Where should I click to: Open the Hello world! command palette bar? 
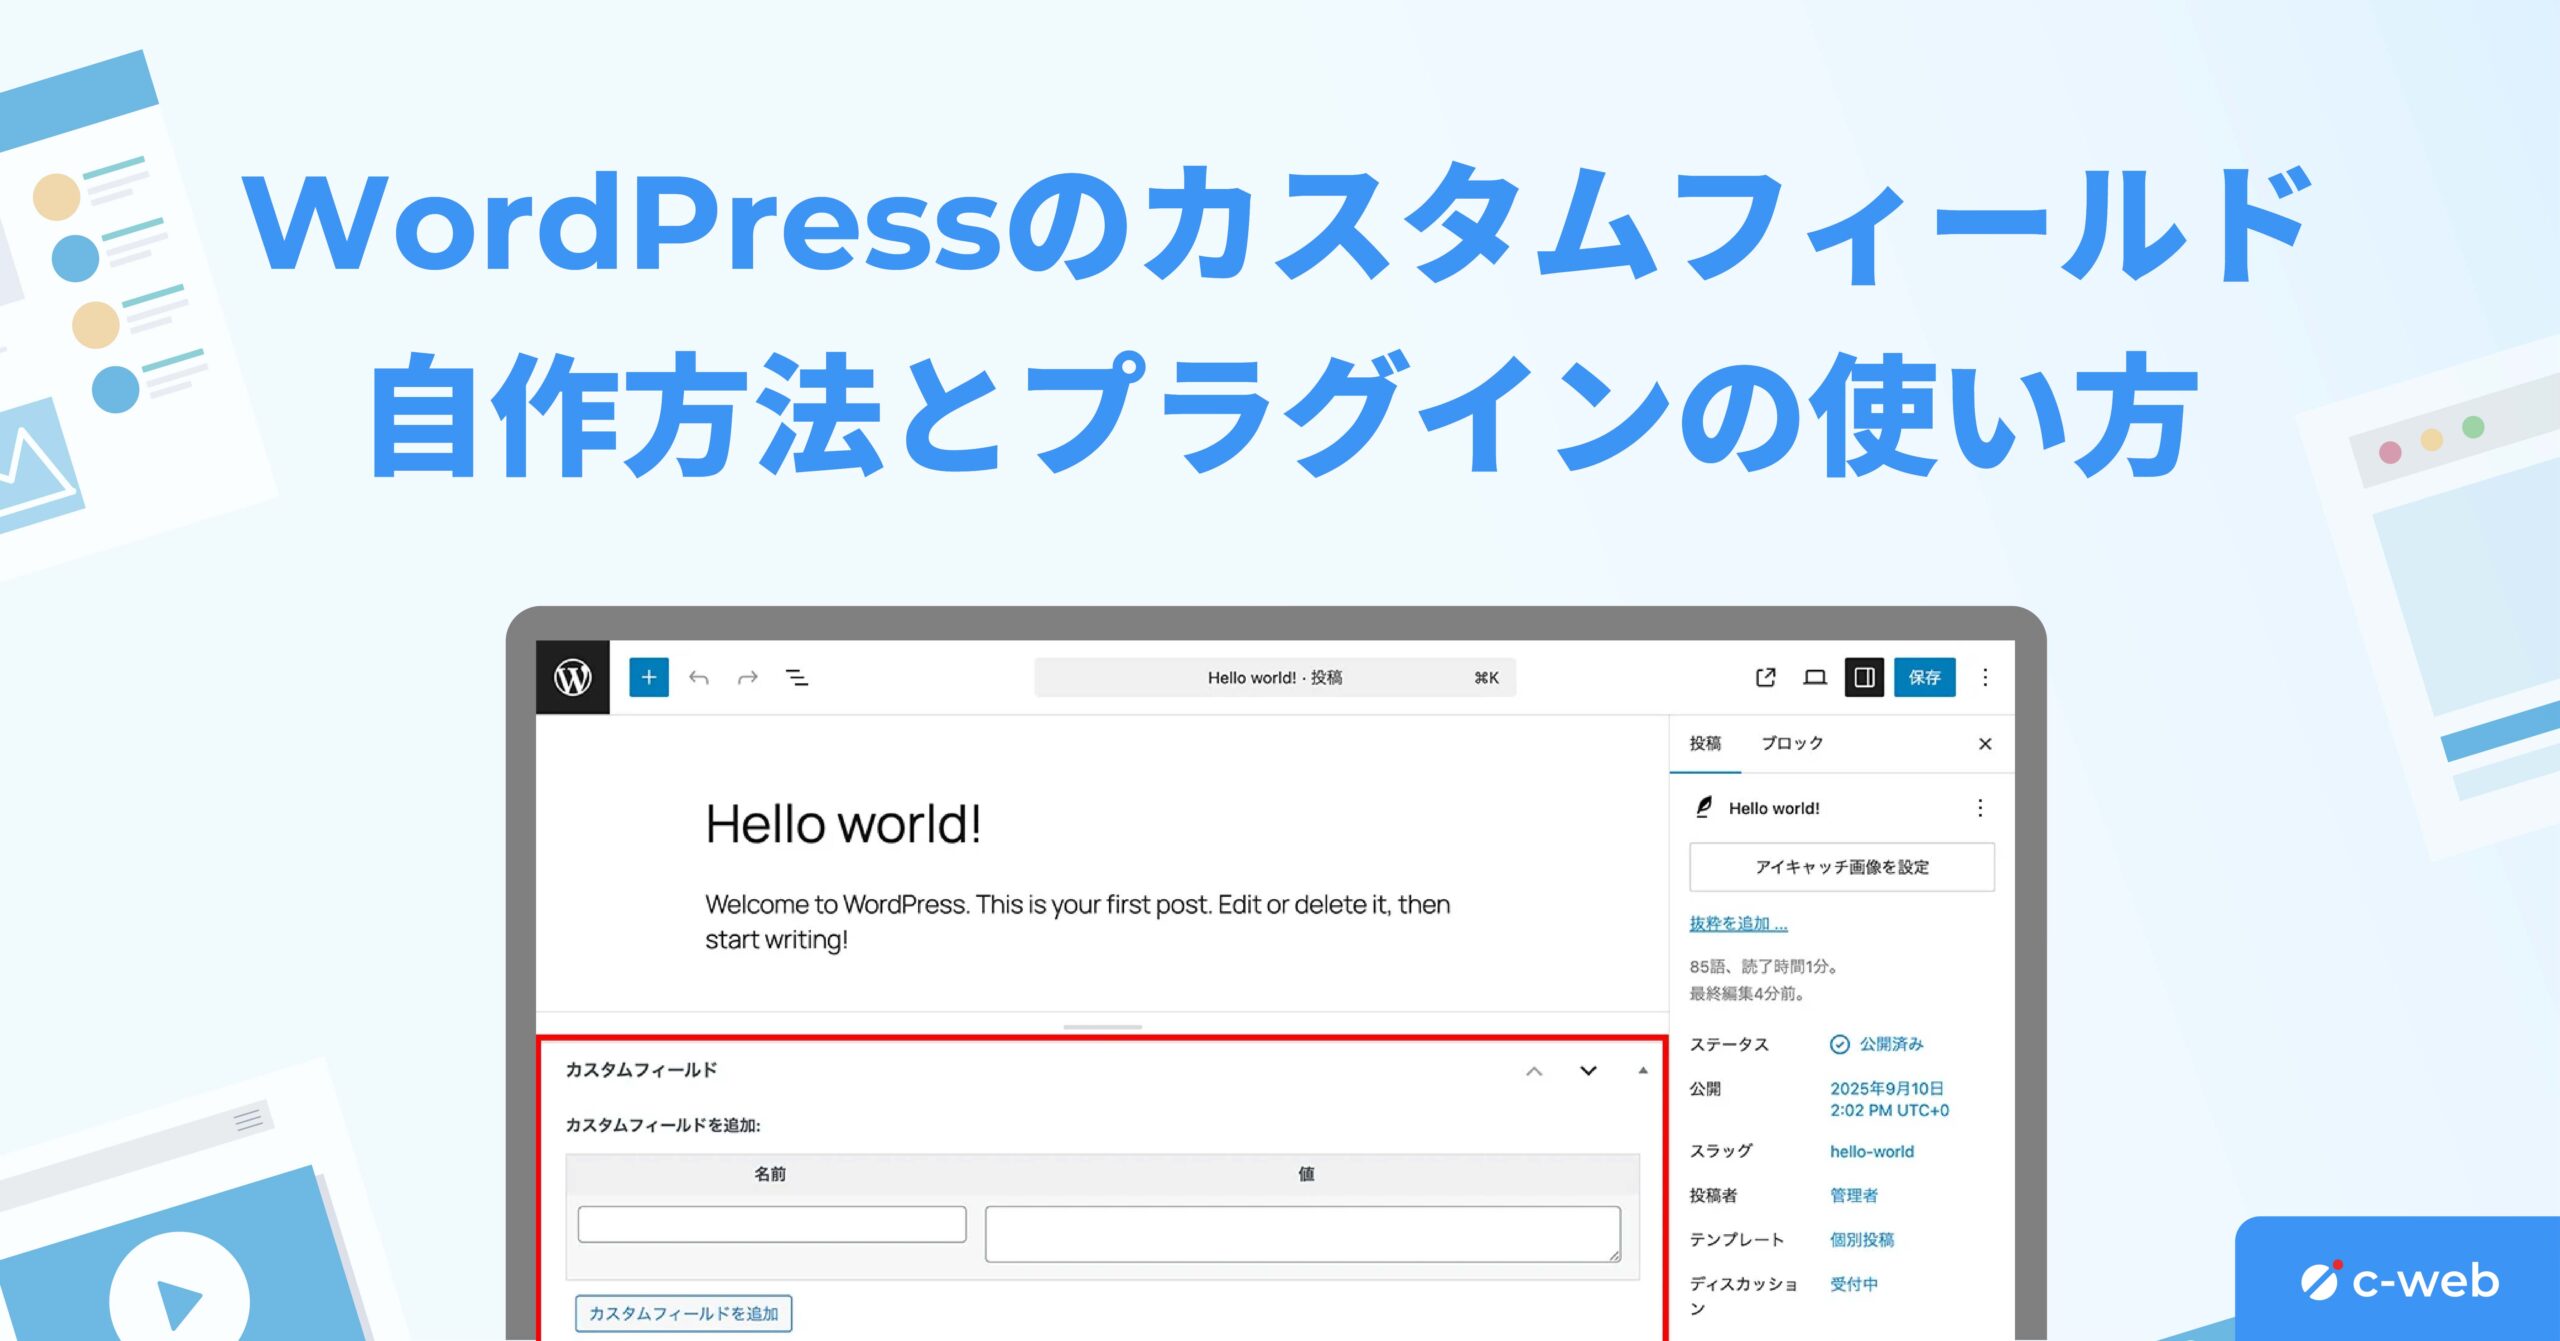pyautogui.click(x=1275, y=677)
